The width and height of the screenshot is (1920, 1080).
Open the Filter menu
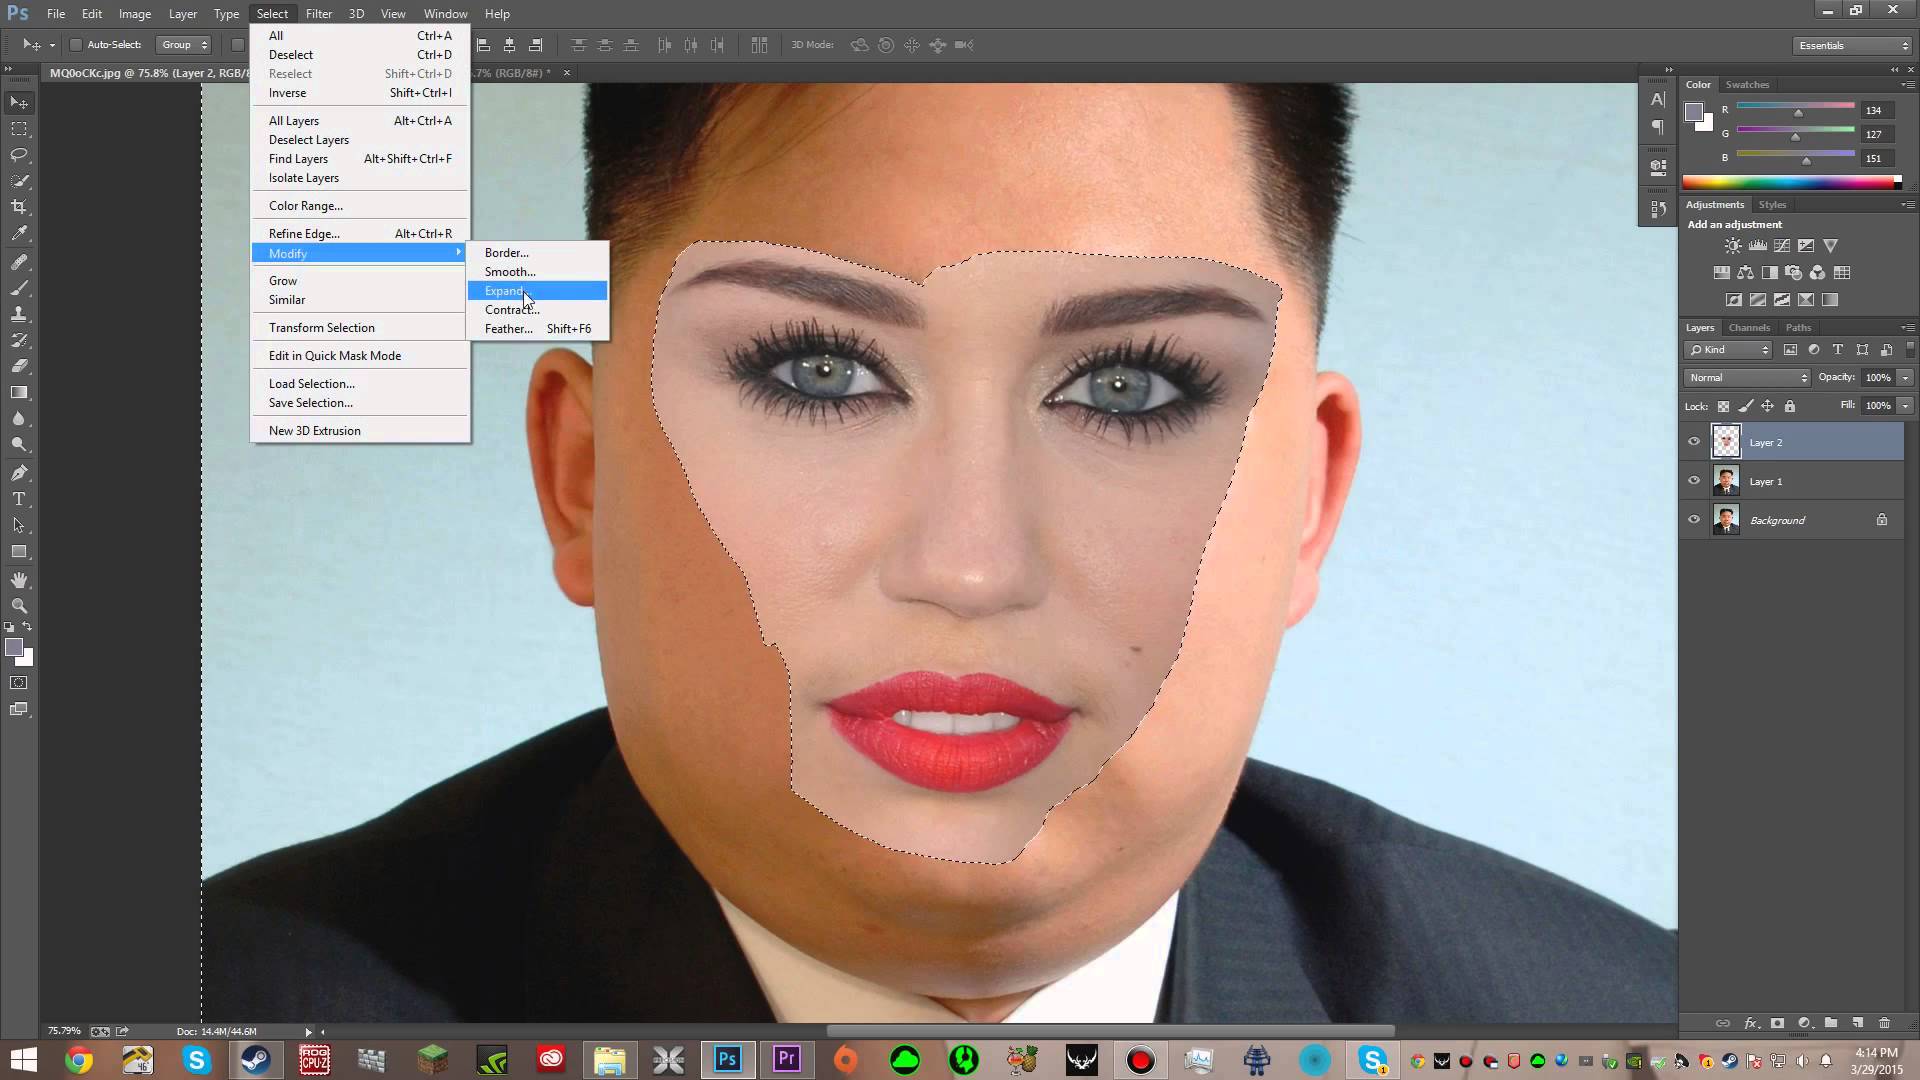(319, 14)
